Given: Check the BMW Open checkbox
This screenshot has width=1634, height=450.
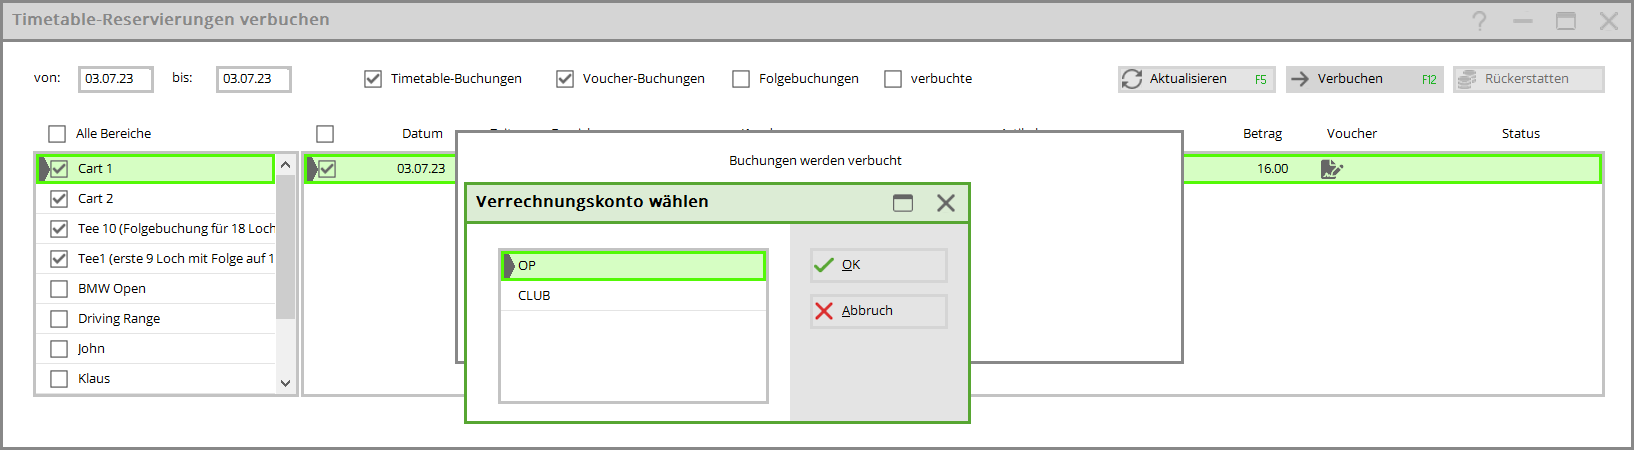Looking at the screenshot, I should click(x=59, y=289).
